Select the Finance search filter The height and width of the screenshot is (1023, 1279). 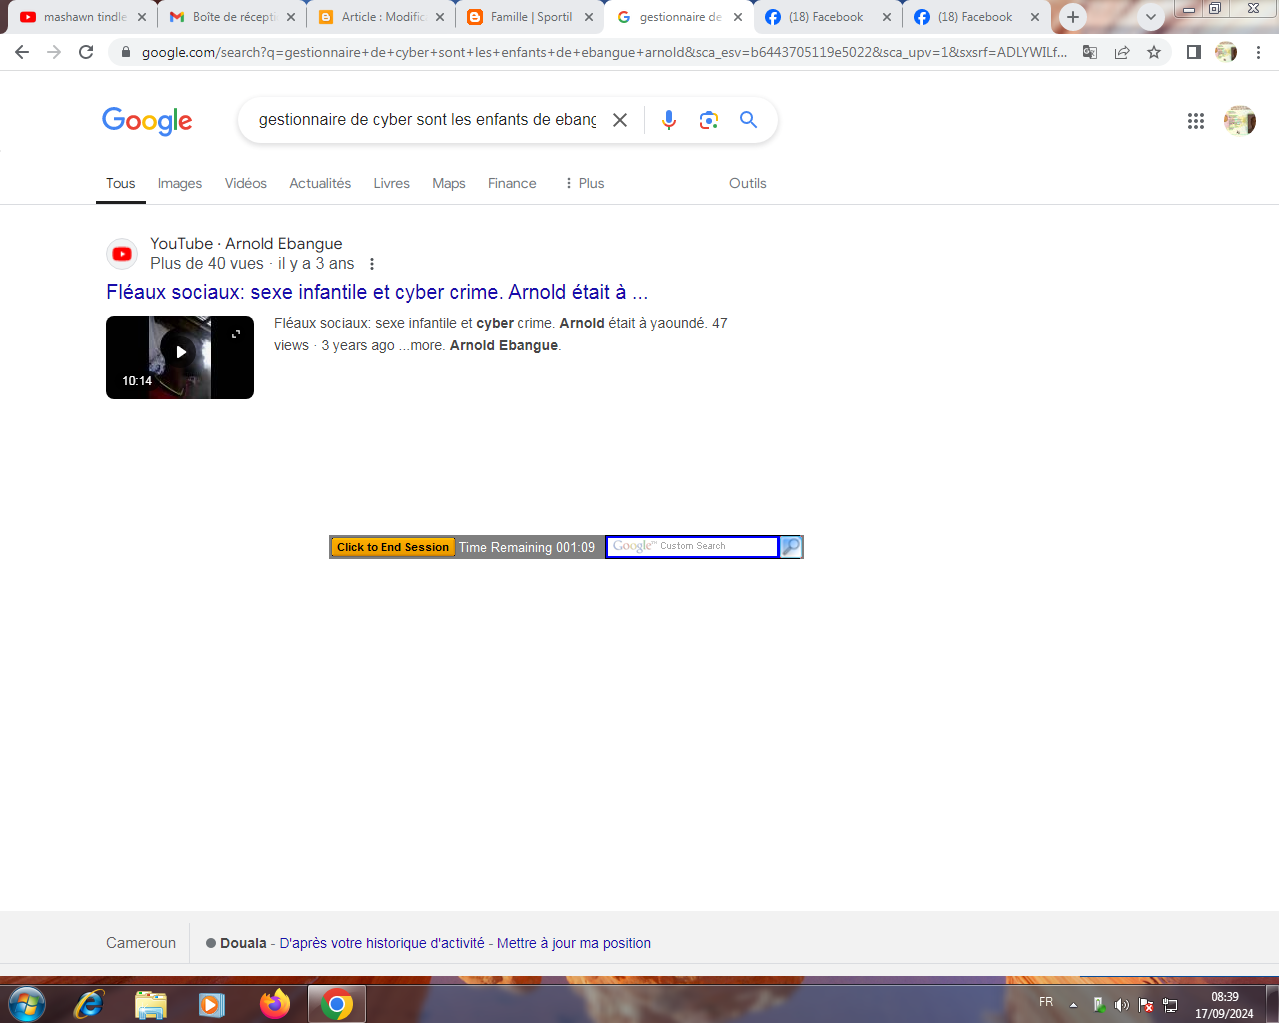tap(512, 183)
